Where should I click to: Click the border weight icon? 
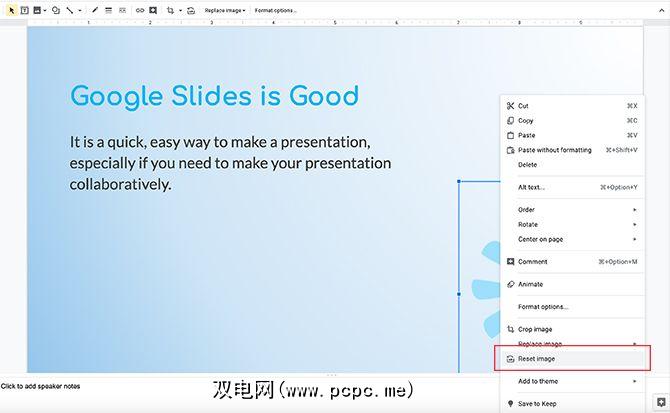click(108, 10)
